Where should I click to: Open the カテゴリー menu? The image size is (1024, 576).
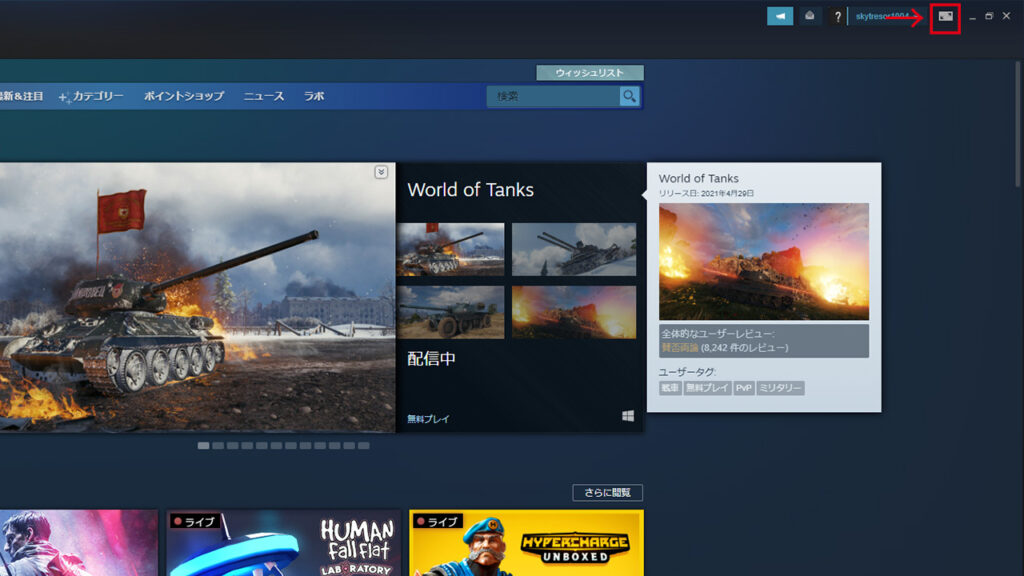click(x=98, y=96)
